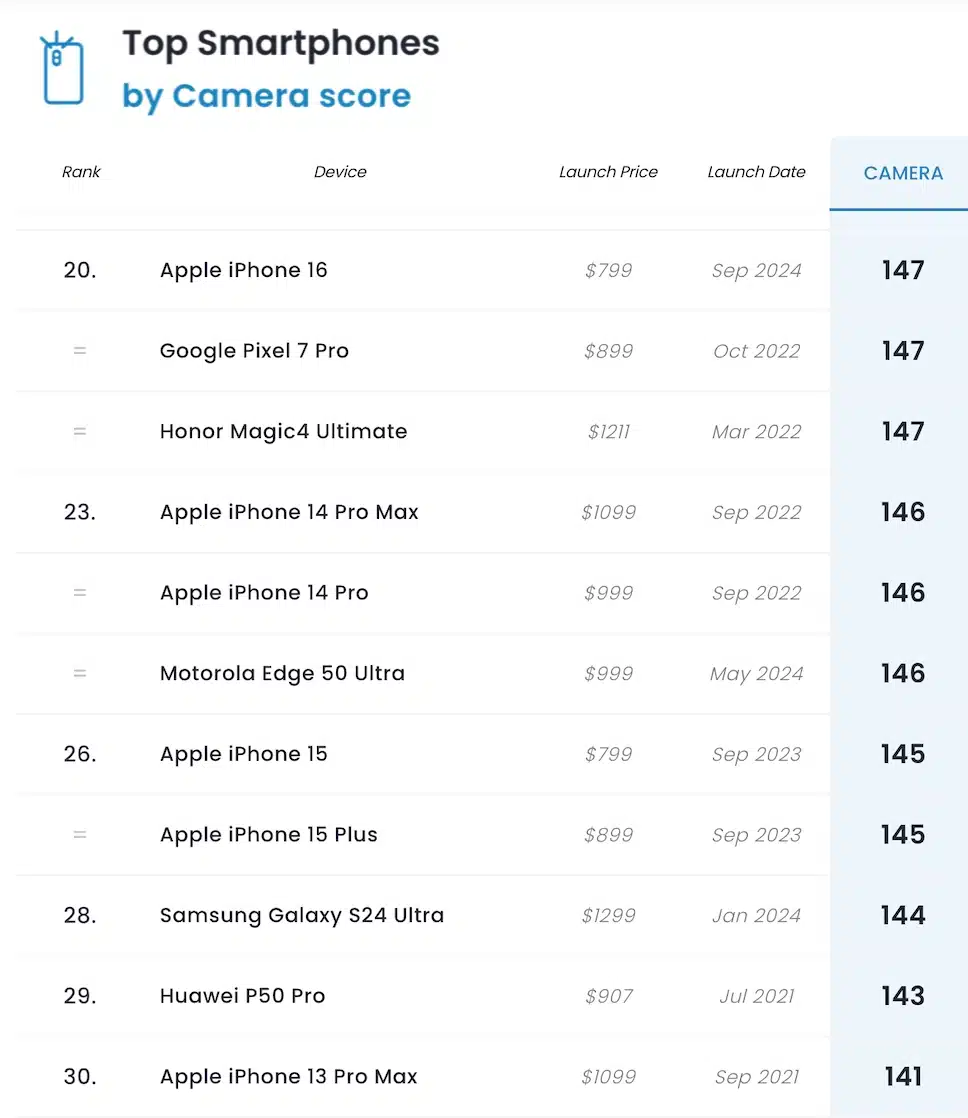
Task: Open Samsung Galaxy S24 Ultra page
Action: (302, 915)
